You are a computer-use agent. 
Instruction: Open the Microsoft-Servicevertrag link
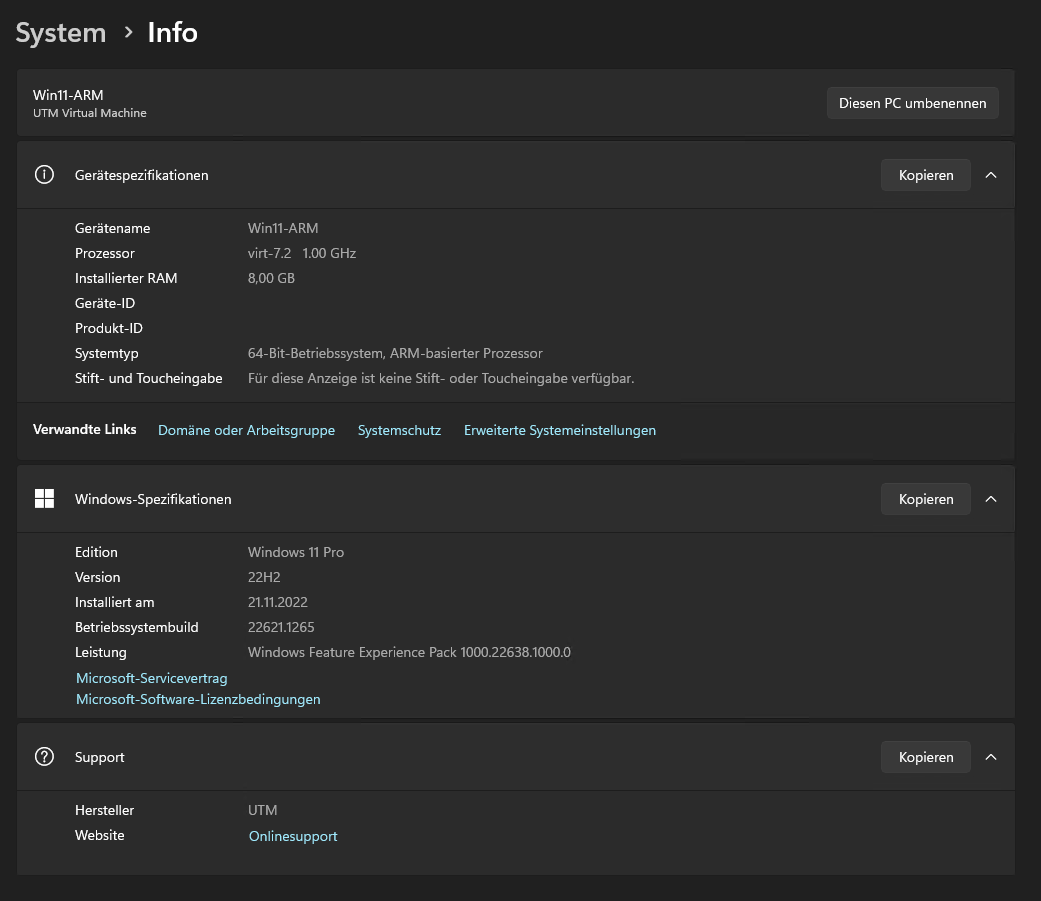[152, 679]
